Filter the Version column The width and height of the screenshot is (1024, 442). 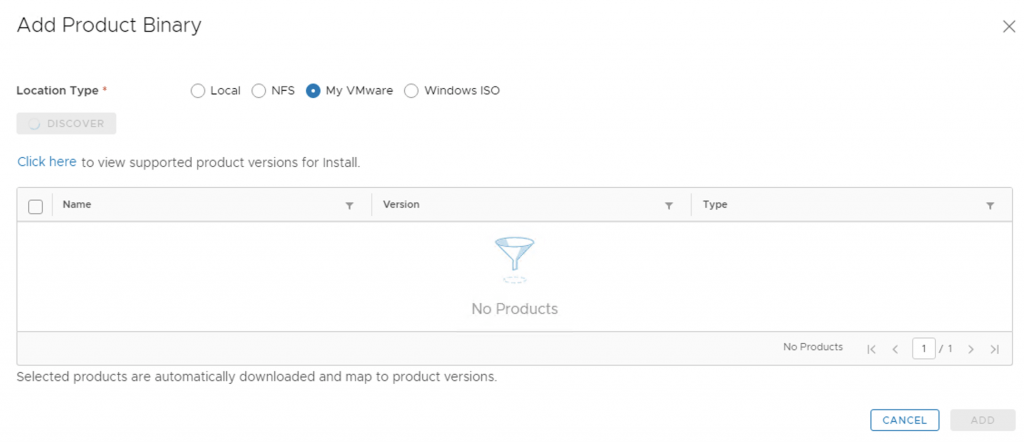(x=669, y=206)
